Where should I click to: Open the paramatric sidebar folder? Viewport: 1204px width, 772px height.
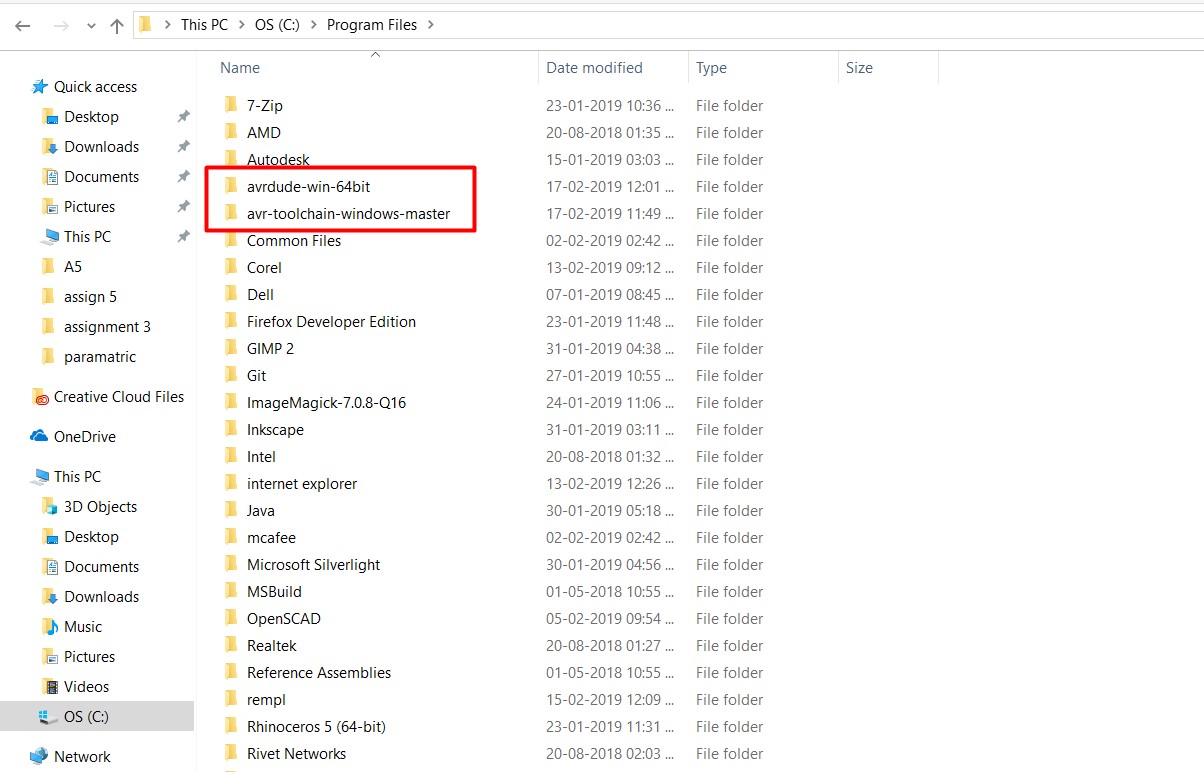(100, 357)
